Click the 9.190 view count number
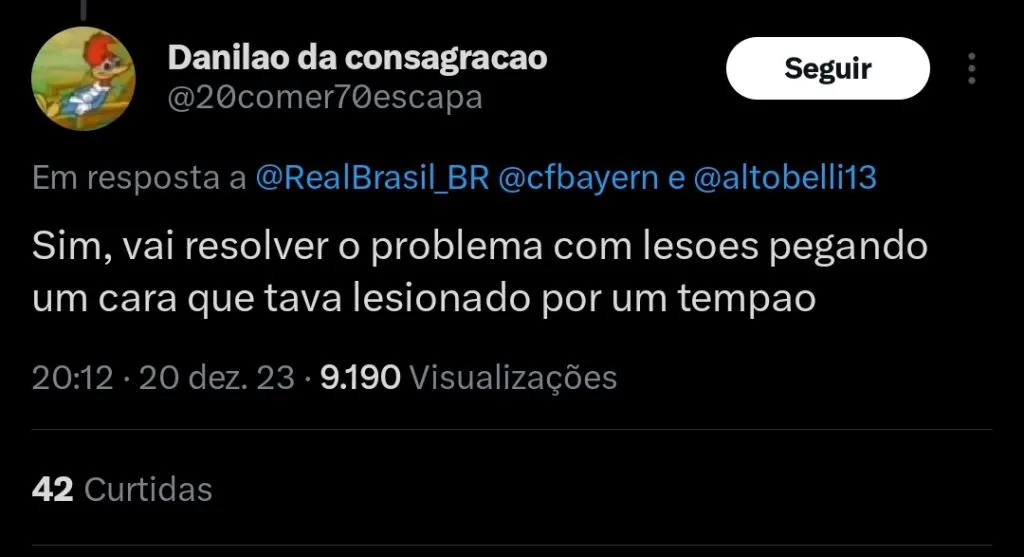The height and width of the screenshot is (557, 1024). click(360, 377)
